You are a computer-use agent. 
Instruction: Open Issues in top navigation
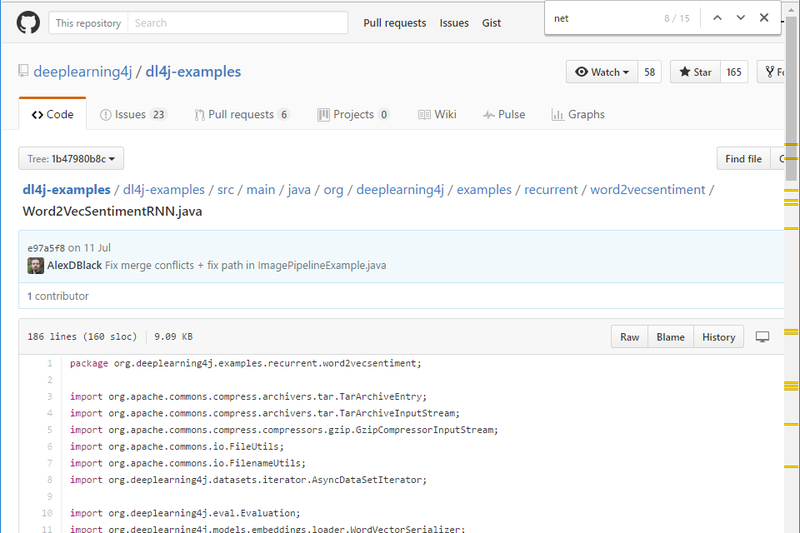click(454, 23)
